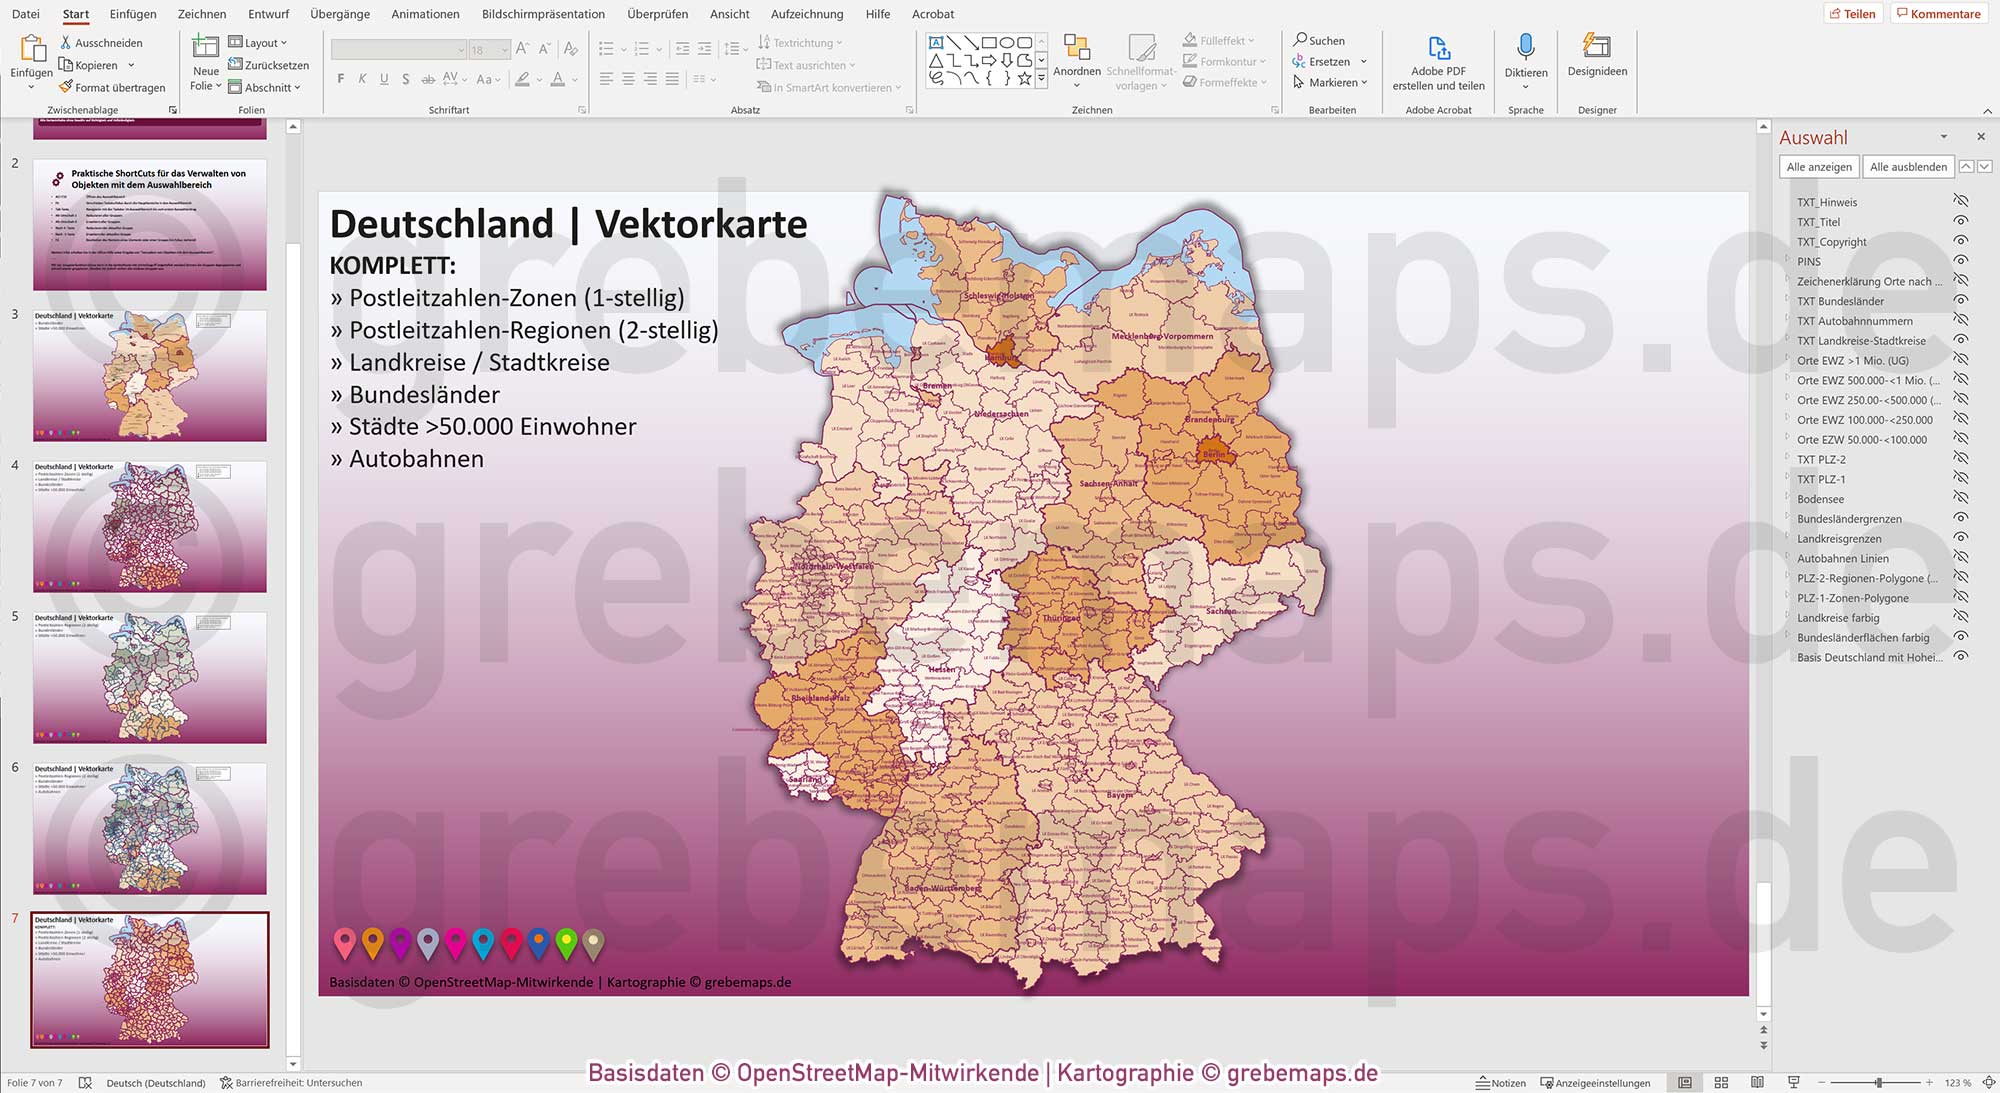Switch to the Animationen ribbon tab
This screenshot has height=1093, width=2000.
(x=425, y=14)
